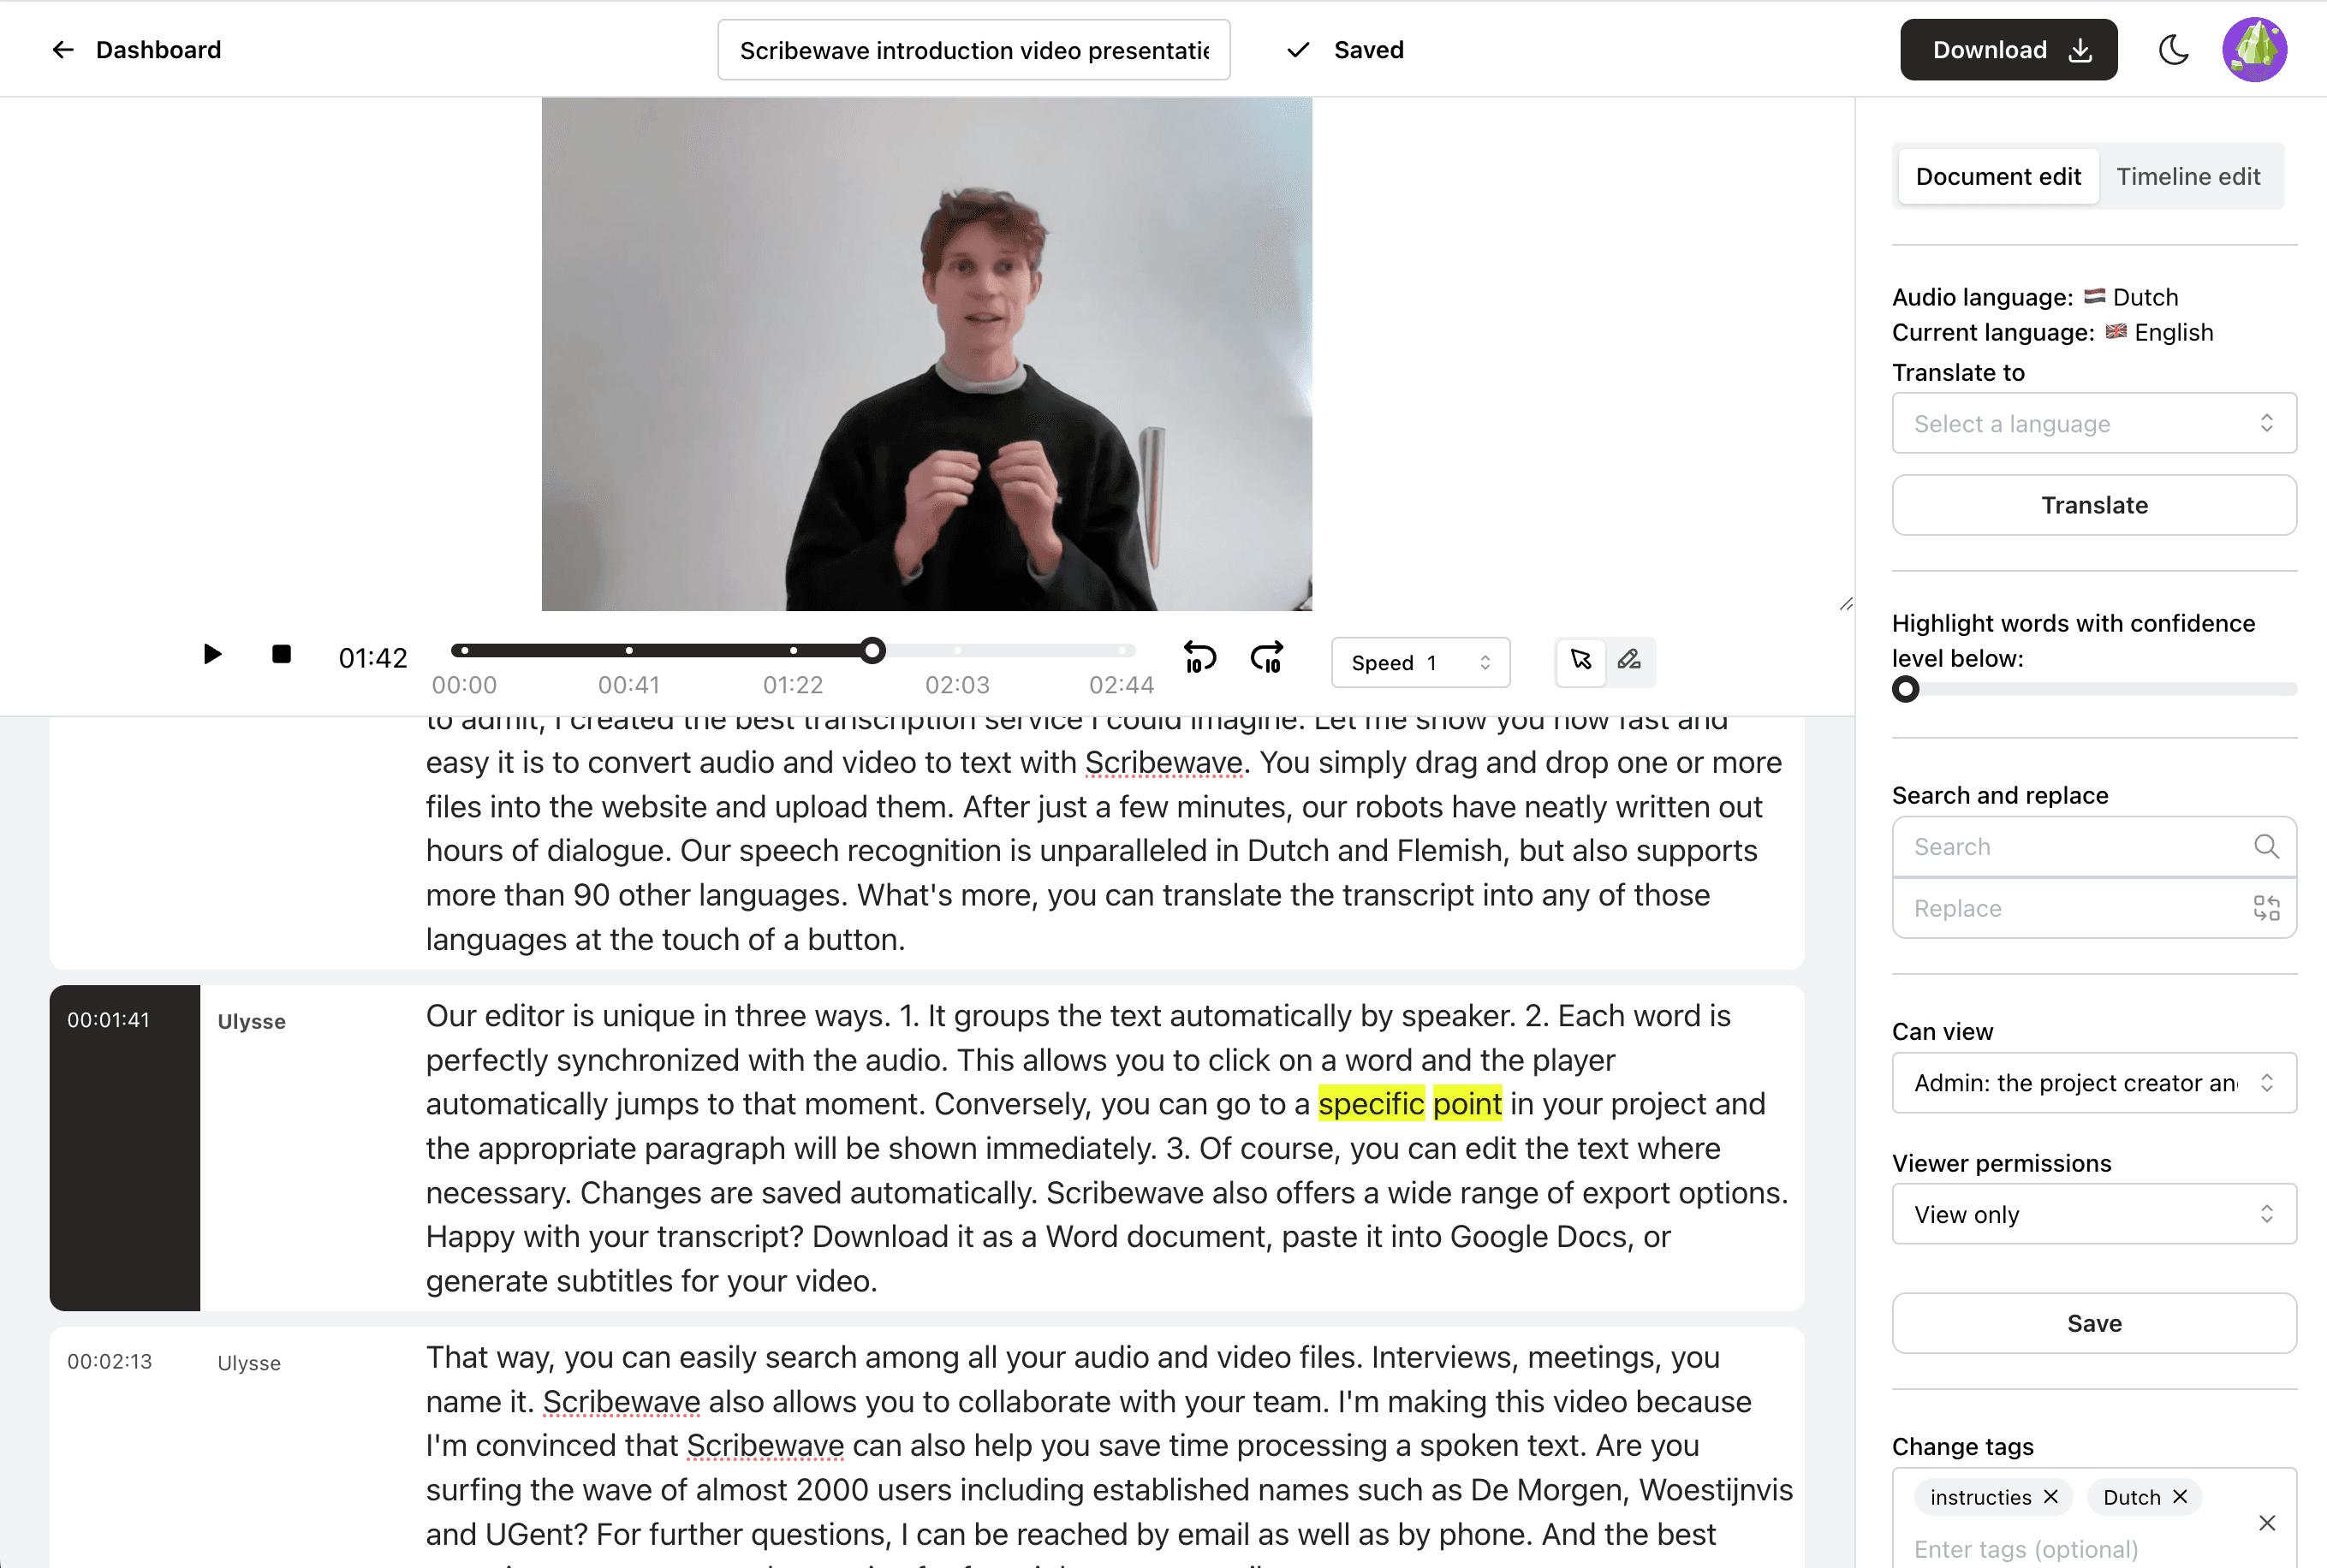Select a language in Translate to dropdown

2094,422
